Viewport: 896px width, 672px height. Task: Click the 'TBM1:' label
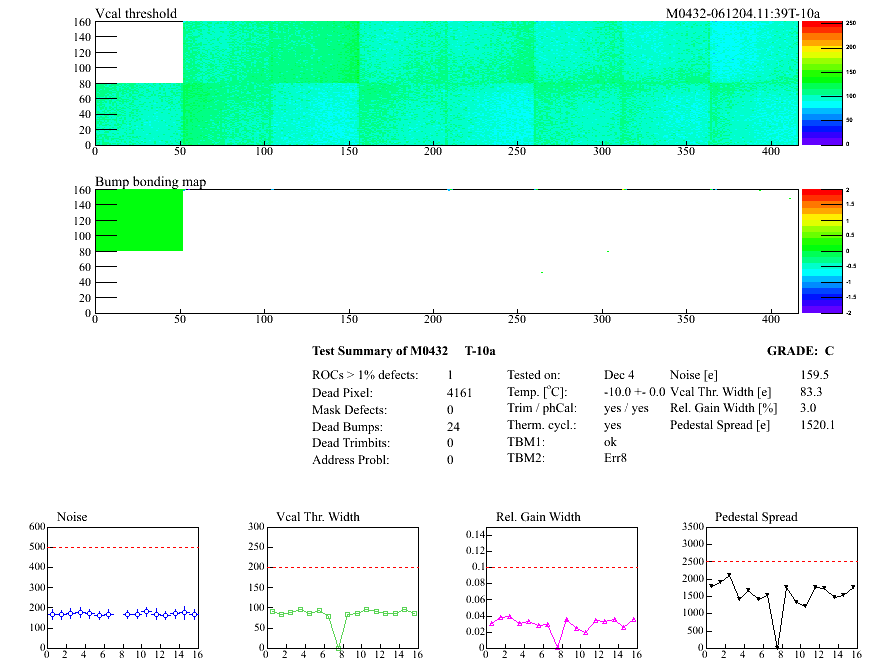526,442
